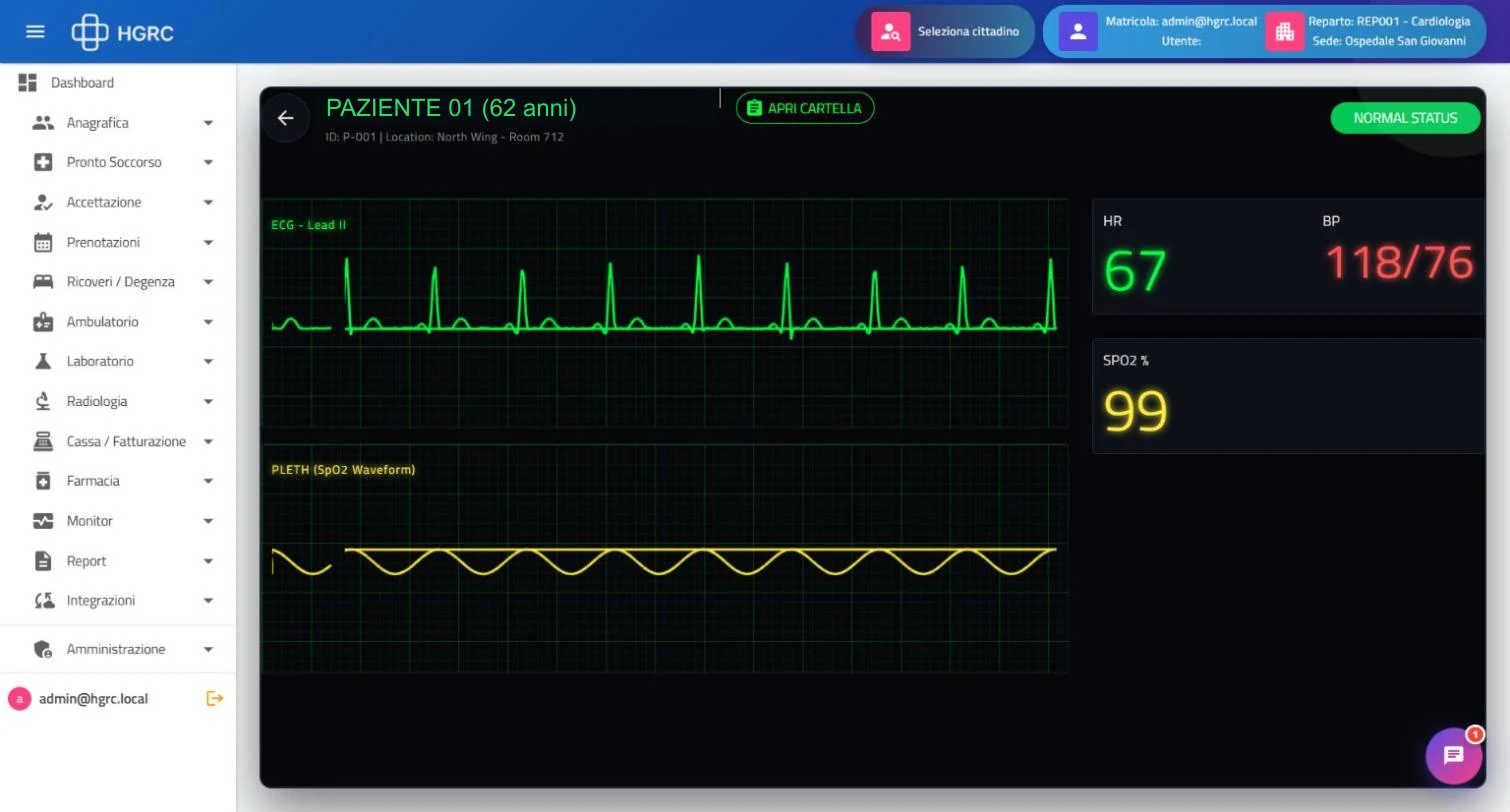Click the Prenotazioni calendar icon
1510x812 pixels.
point(43,242)
